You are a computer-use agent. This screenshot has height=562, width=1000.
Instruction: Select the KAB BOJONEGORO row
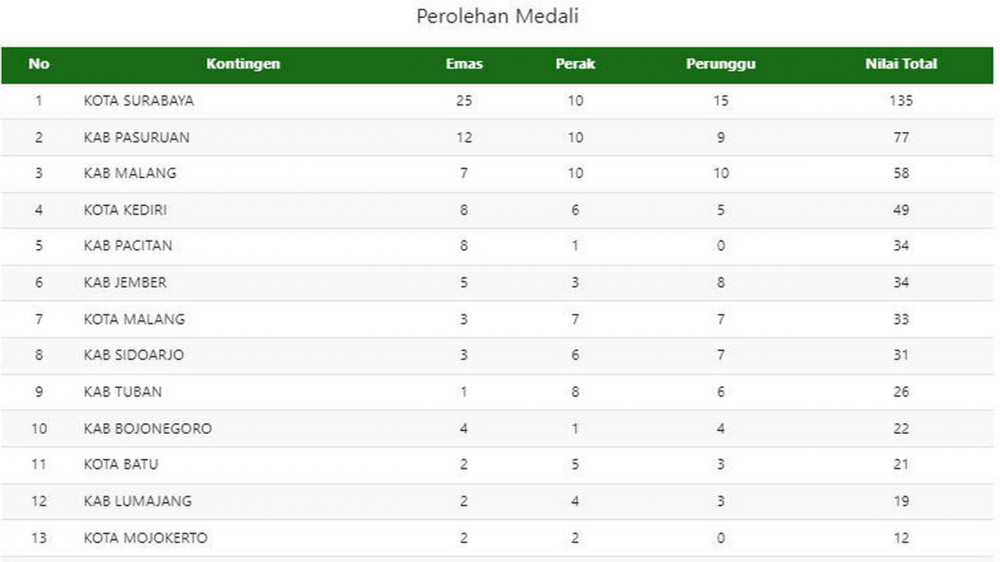[x=497, y=428]
